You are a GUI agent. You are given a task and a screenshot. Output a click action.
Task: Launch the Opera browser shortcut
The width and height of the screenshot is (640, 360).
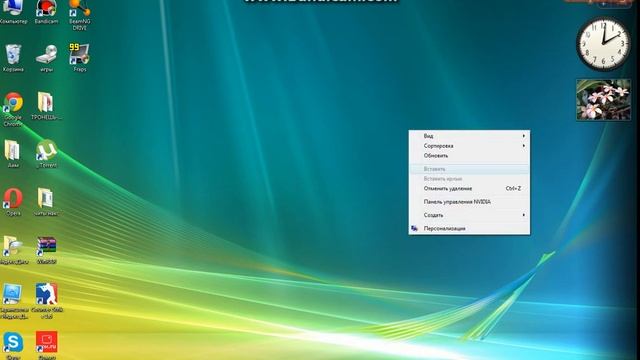pyautogui.click(x=13, y=202)
